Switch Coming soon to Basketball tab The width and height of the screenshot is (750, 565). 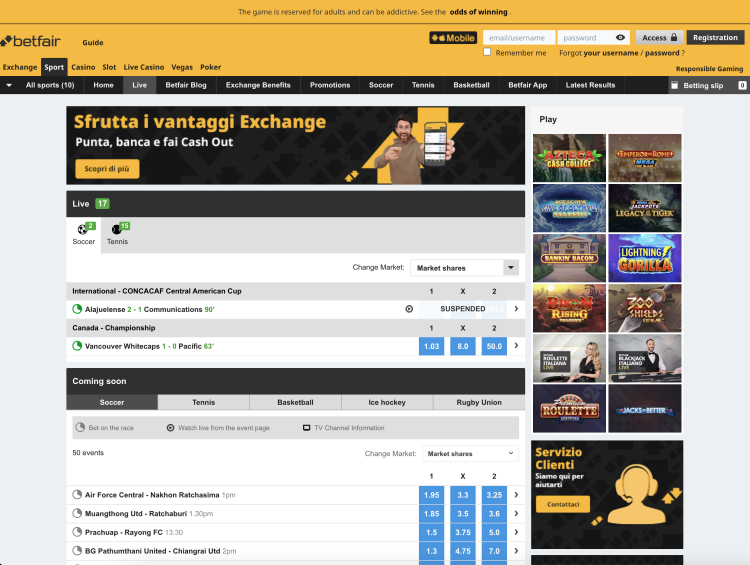[295, 402]
